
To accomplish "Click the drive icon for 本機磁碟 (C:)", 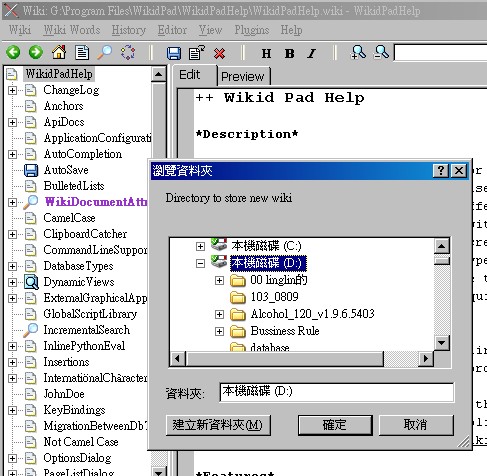I will 219,245.
